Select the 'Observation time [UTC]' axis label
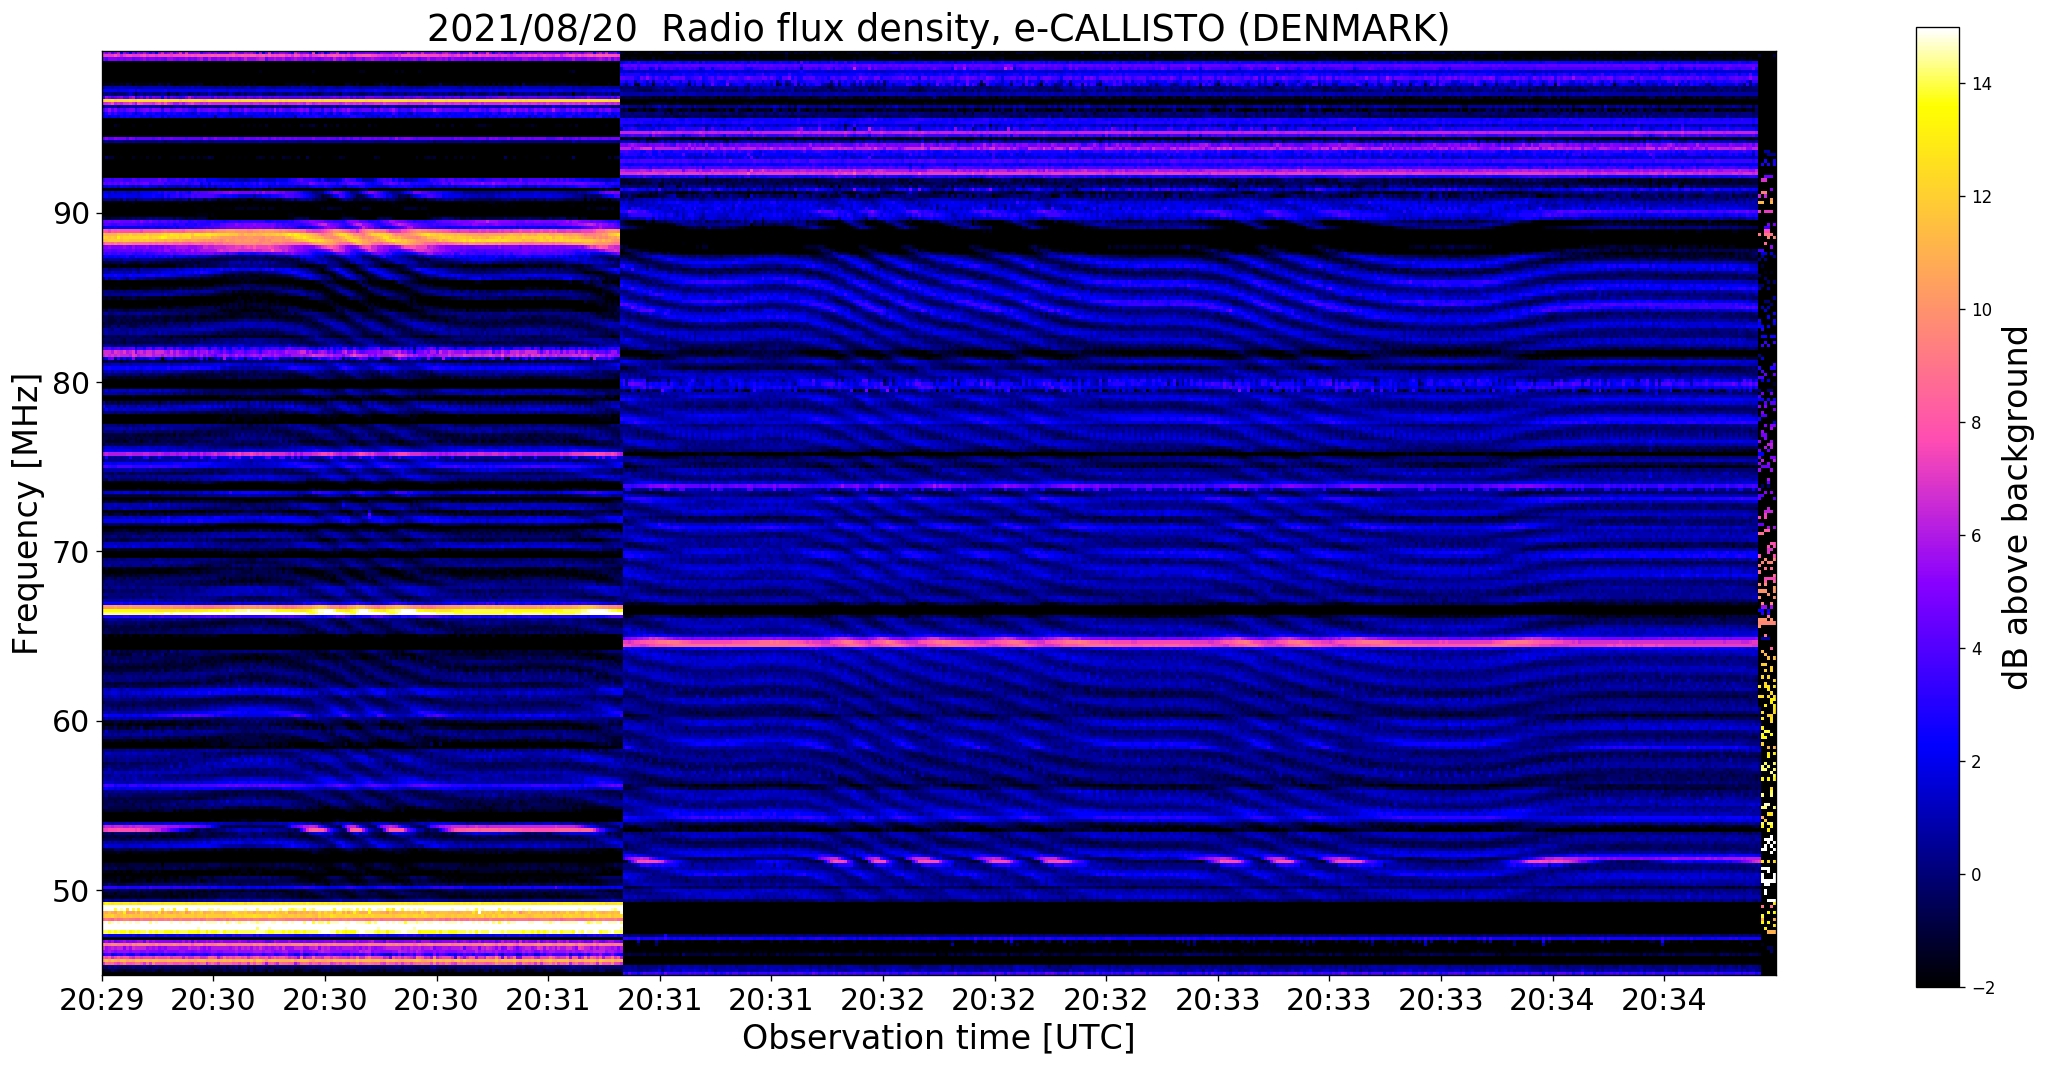This screenshot has width=2047, height=1067. click(938, 1038)
